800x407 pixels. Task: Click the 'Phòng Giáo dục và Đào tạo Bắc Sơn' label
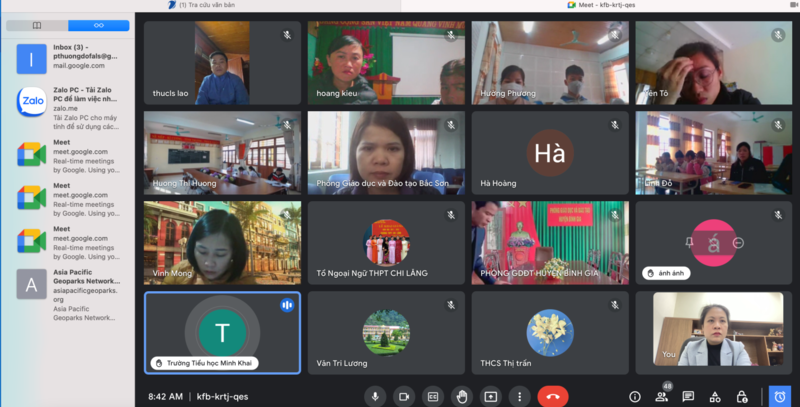coord(383,183)
